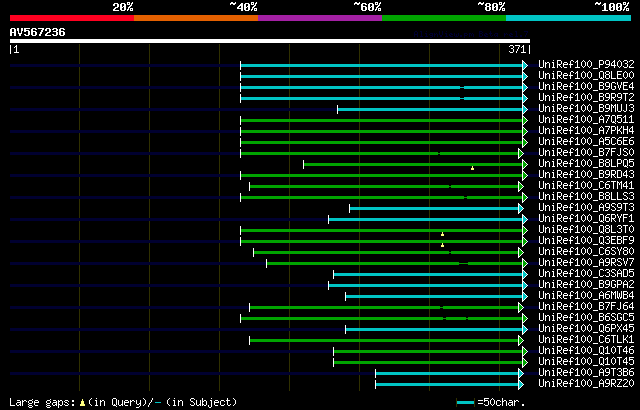Select the UniRef100_B6SGC5 label
Image resolution: width=640 pixels, height=410 pixels.
586,318
